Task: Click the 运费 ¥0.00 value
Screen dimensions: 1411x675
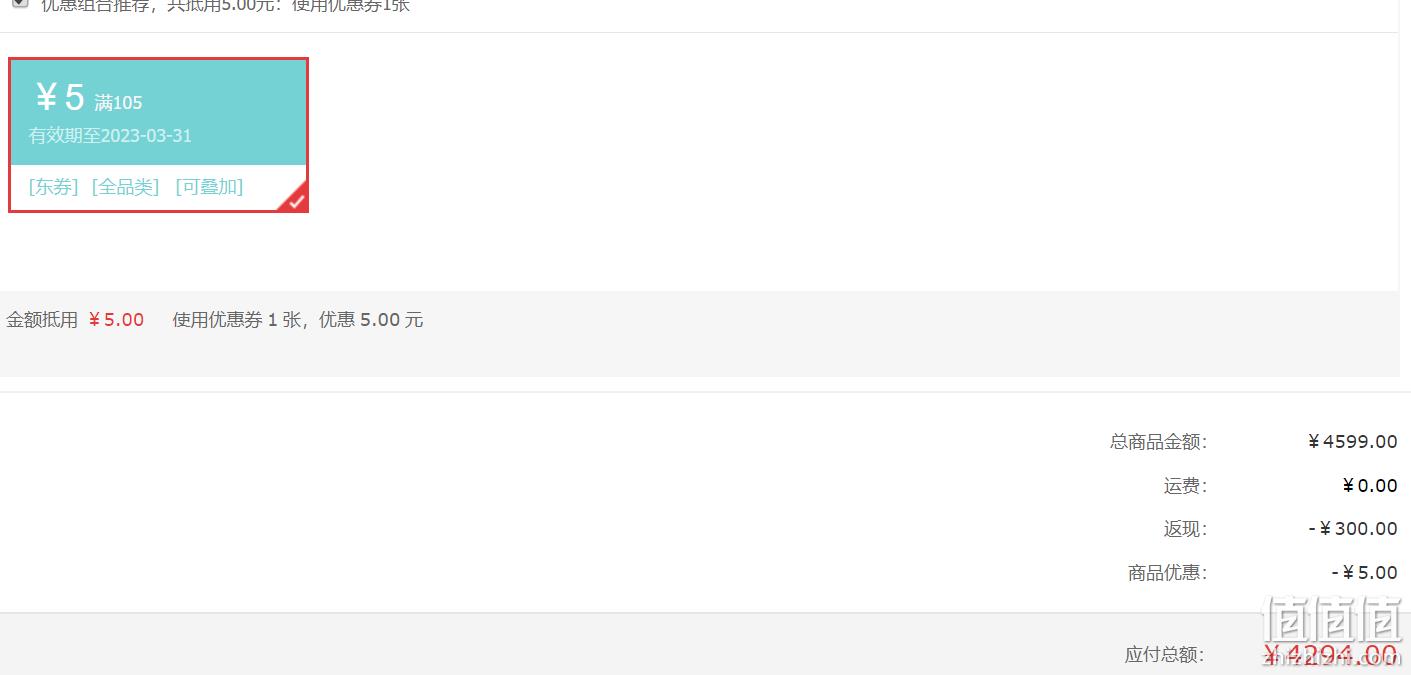Action: tap(1370, 486)
